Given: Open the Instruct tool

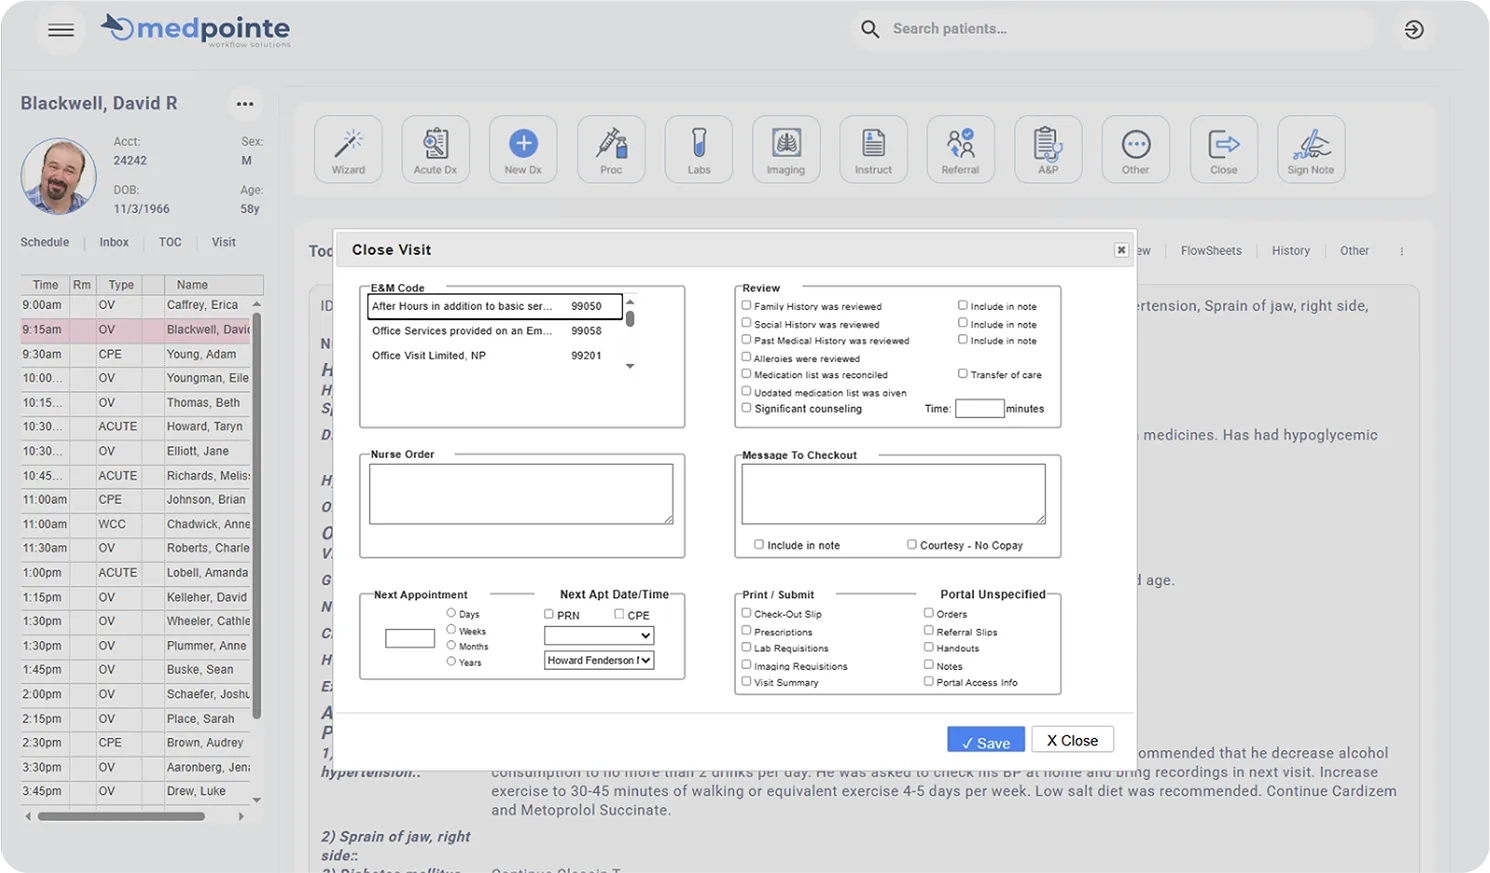Looking at the screenshot, I should [x=873, y=149].
